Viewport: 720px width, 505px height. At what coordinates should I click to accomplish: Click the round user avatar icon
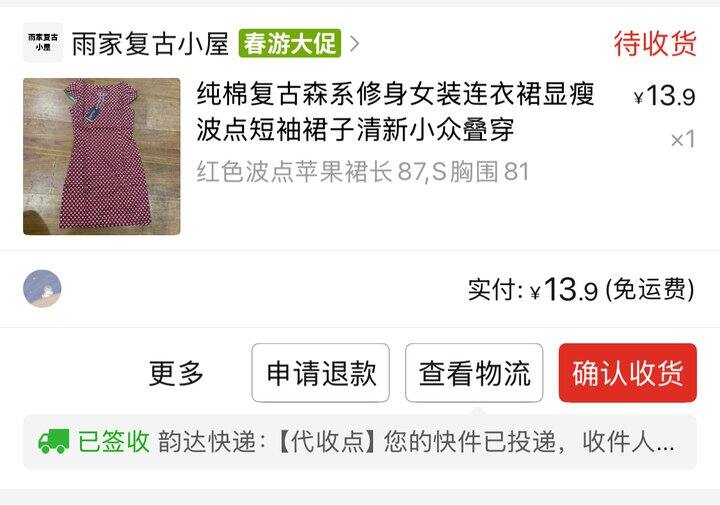(42, 289)
